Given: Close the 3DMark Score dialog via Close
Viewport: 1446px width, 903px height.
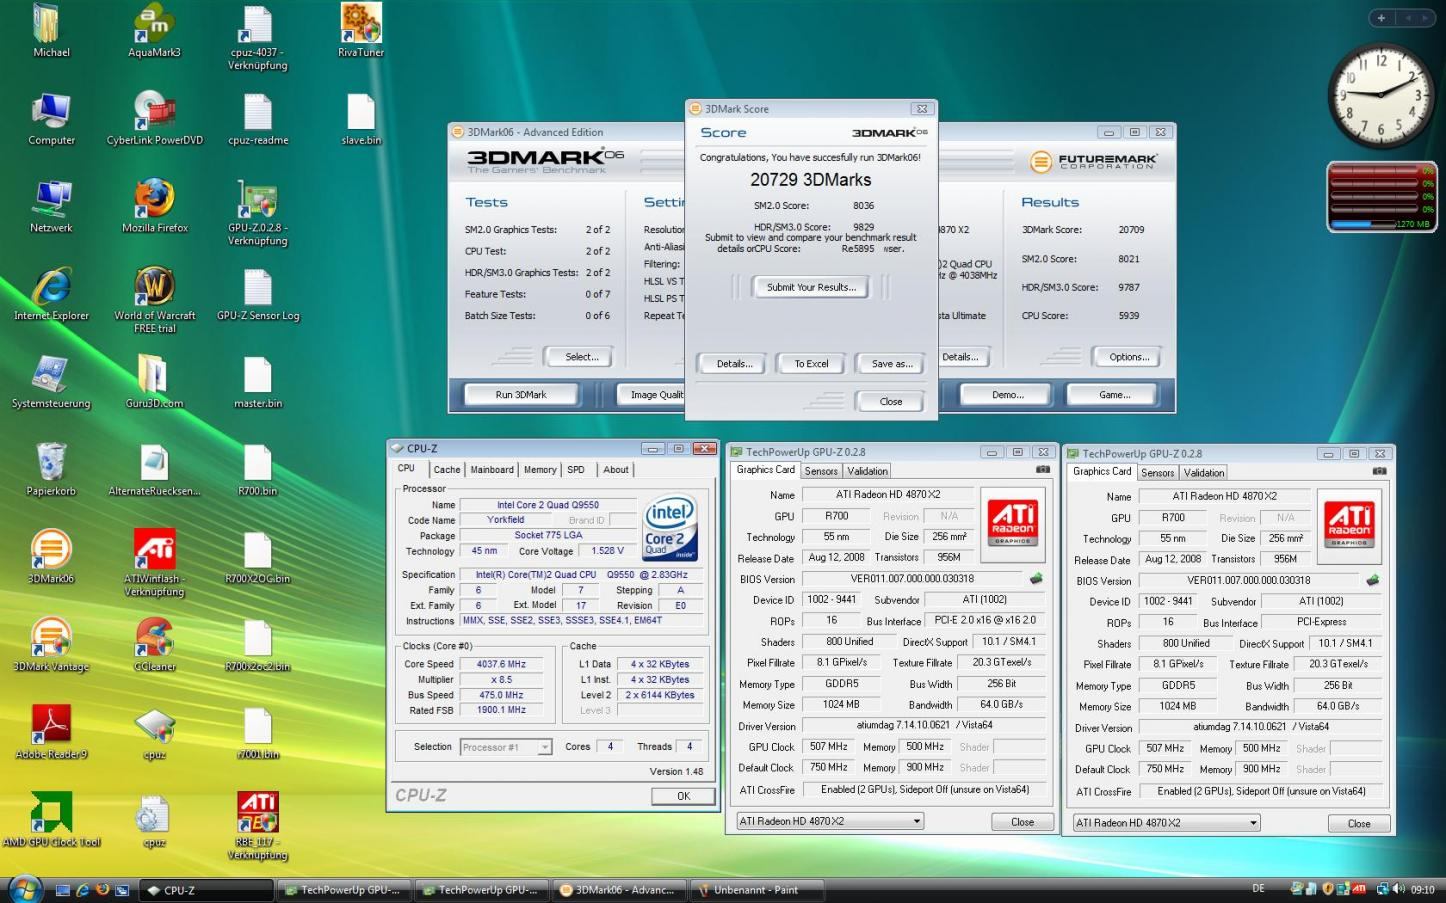Looking at the screenshot, I should [x=891, y=401].
